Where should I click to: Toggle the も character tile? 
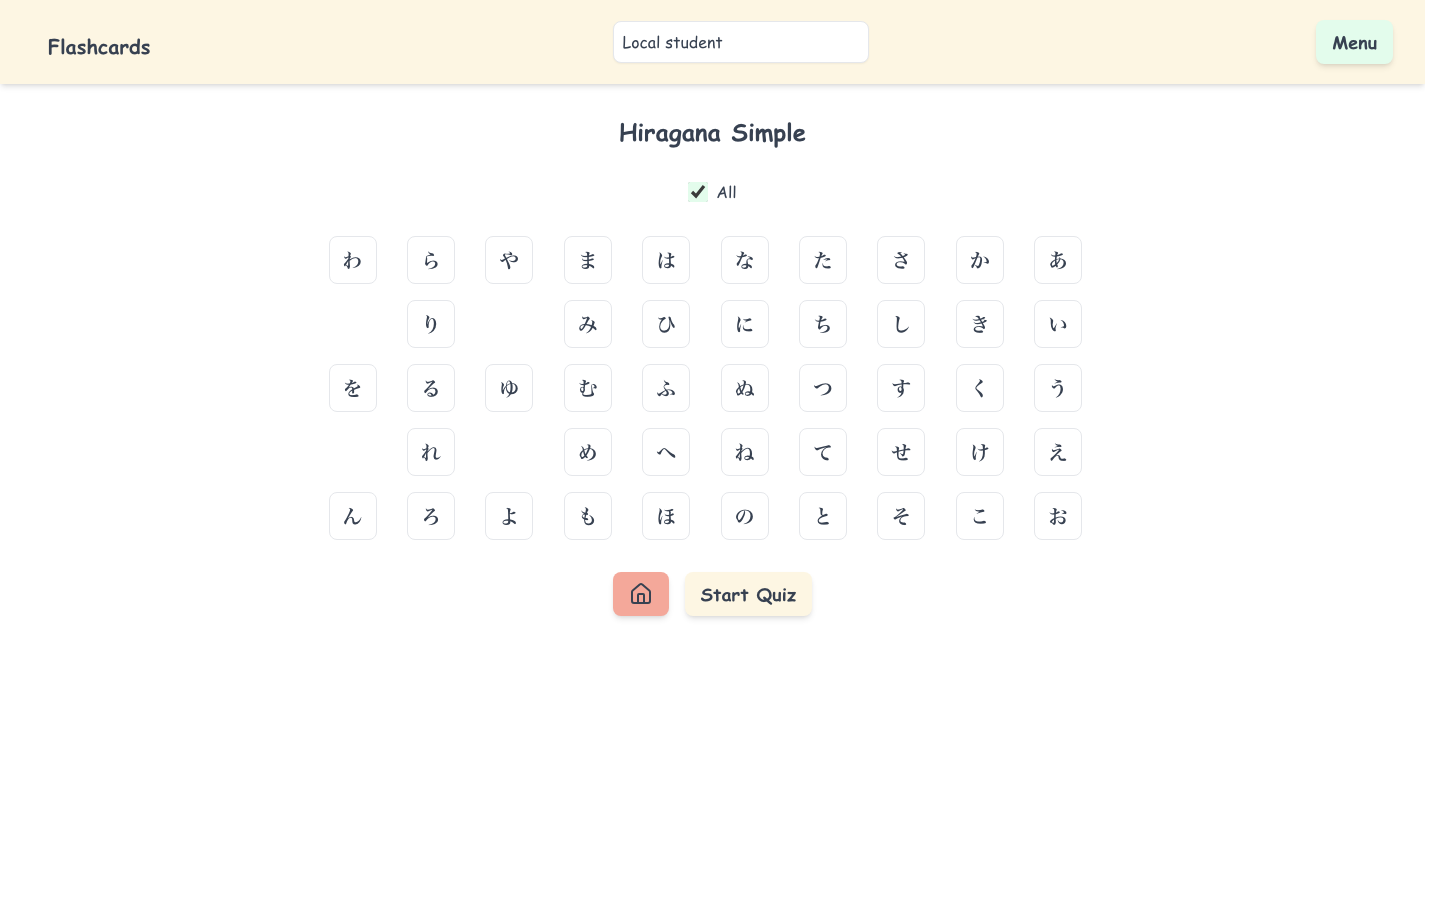[x=588, y=516]
